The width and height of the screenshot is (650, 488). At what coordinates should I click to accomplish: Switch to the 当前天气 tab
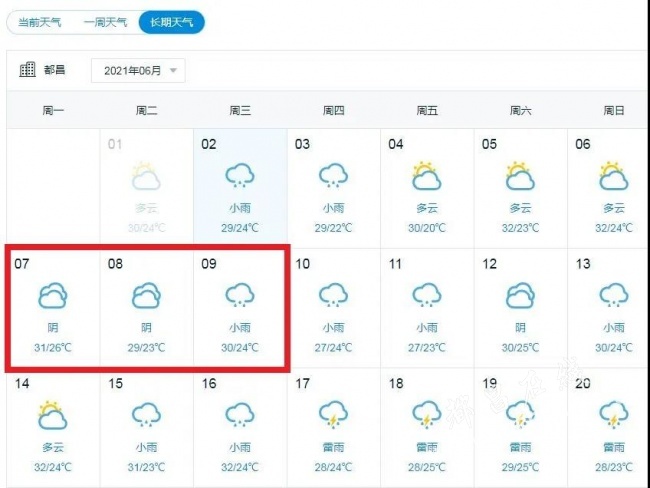[x=40, y=22]
